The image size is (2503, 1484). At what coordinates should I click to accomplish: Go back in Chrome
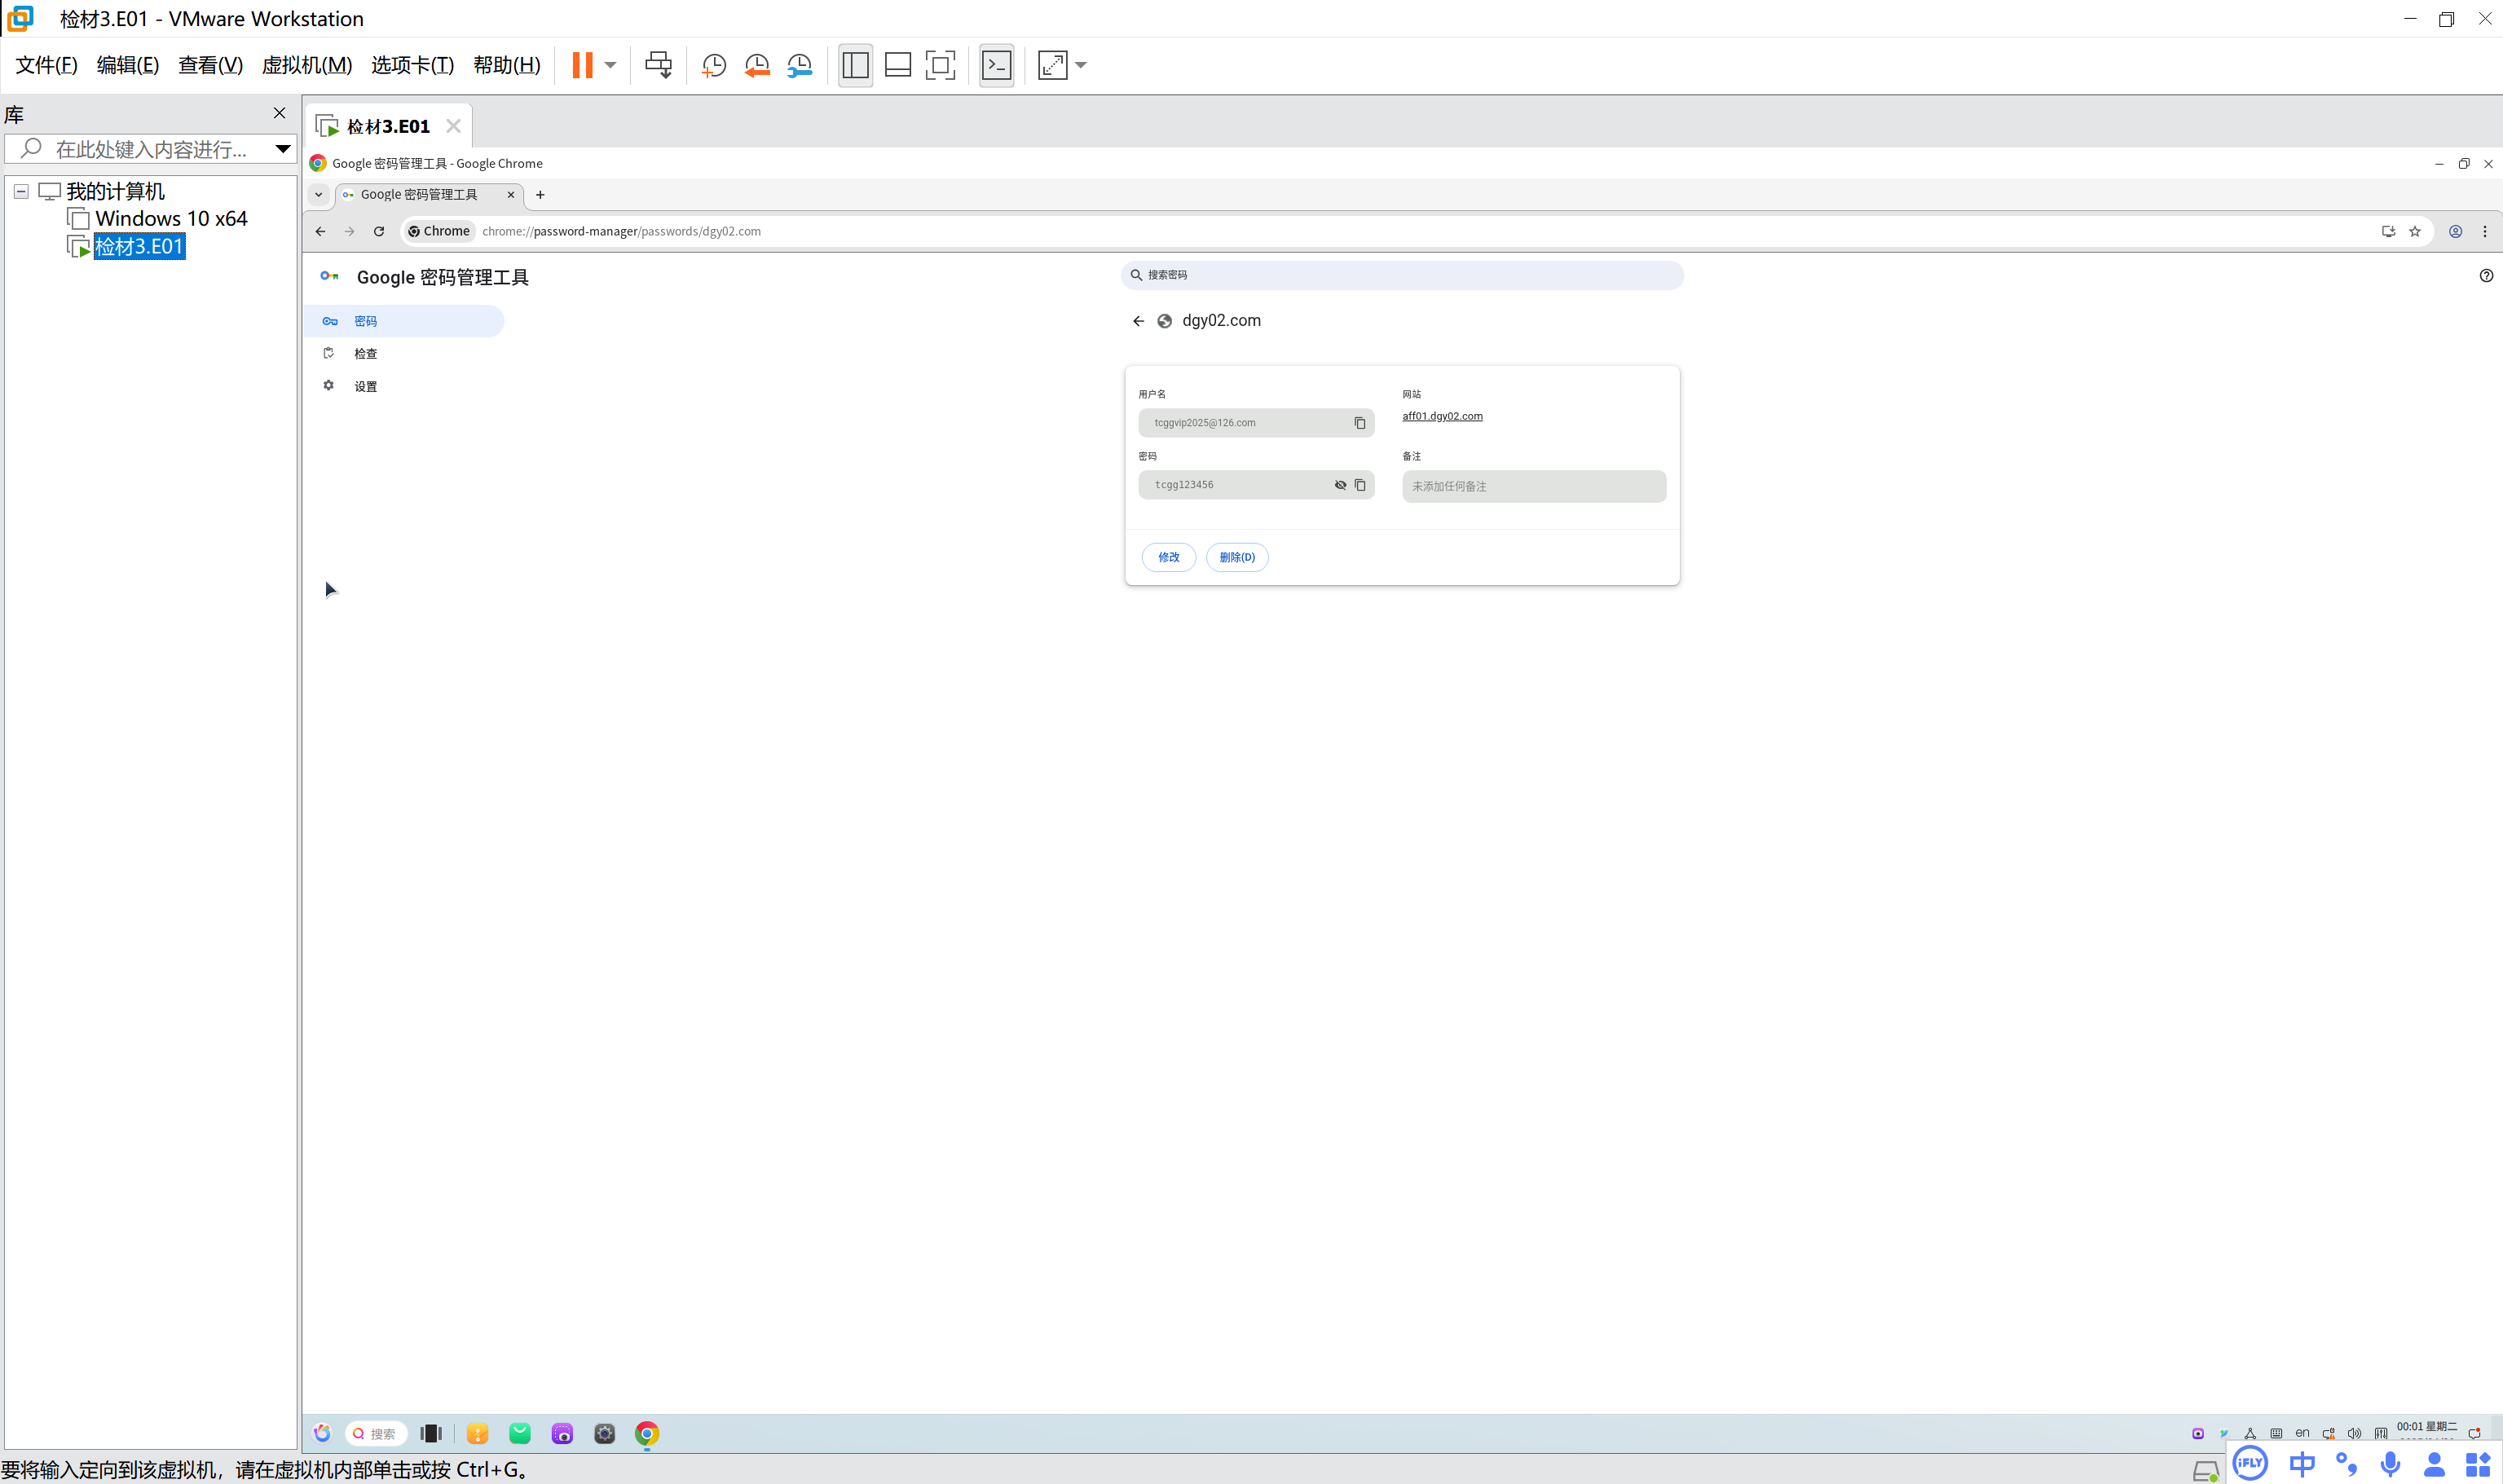point(320,231)
